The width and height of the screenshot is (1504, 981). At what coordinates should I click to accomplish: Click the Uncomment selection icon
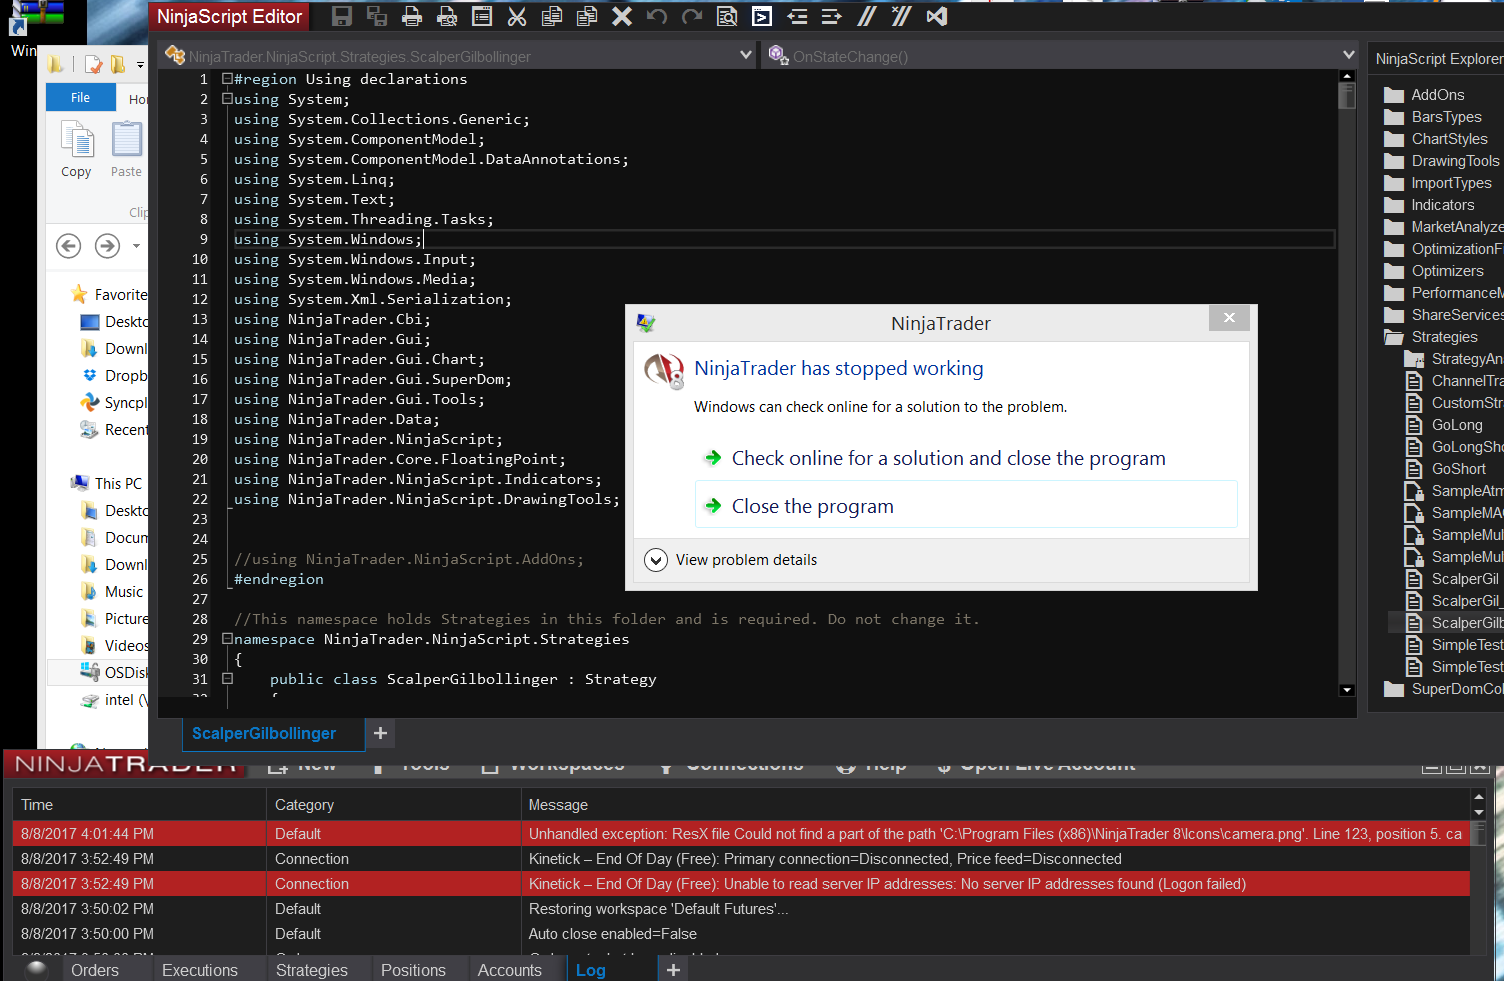point(901,16)
